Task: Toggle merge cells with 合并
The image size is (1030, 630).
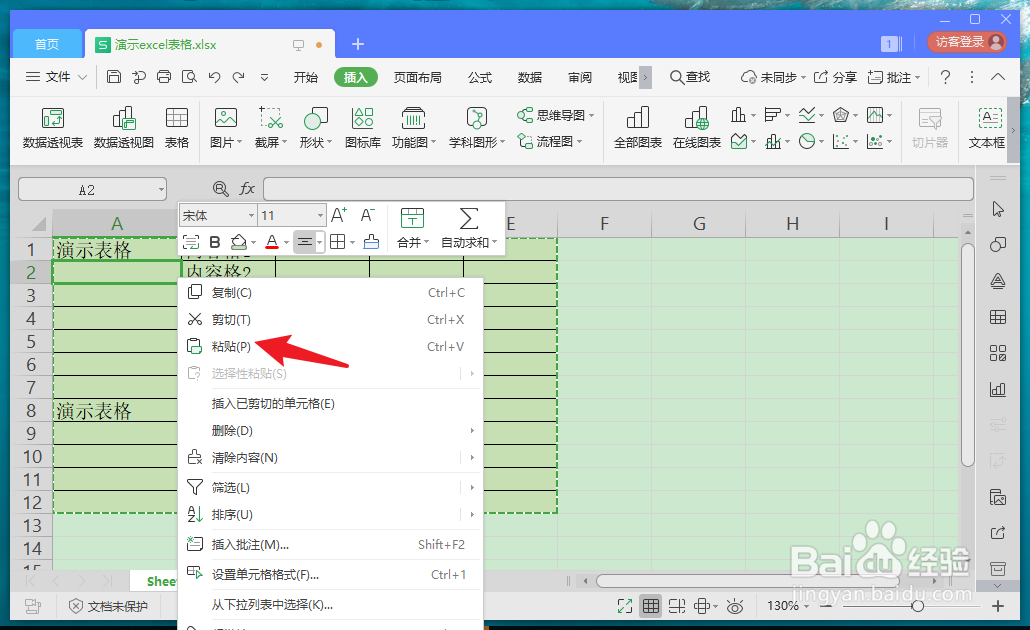Action: tap(408, 241)
